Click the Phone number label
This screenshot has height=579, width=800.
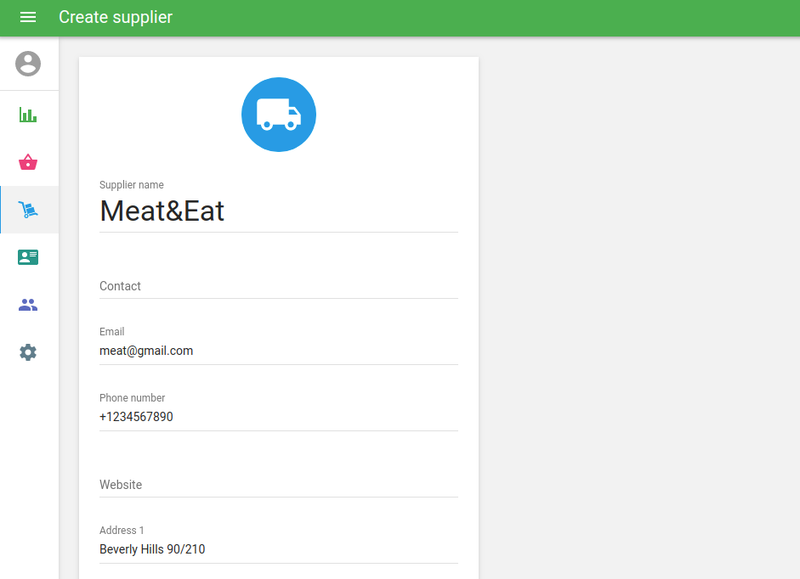pos(132,398)
